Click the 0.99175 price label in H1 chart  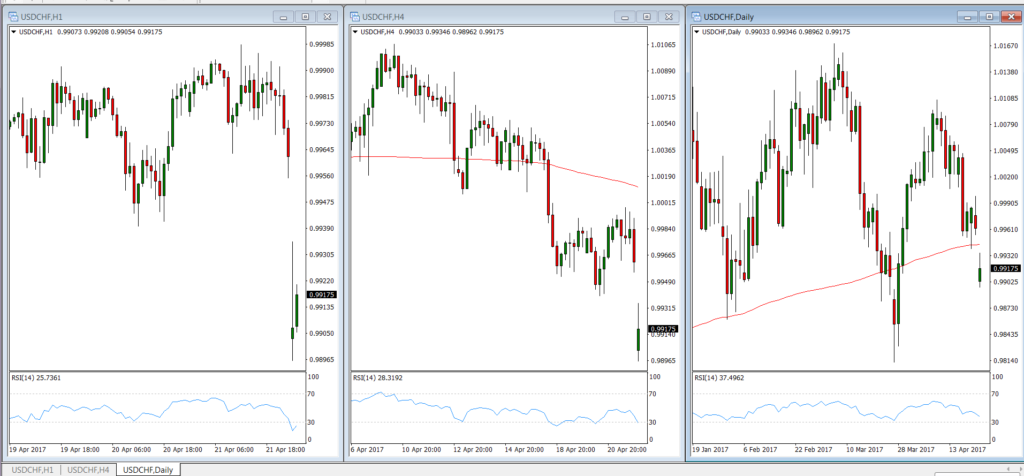(321, 295)
